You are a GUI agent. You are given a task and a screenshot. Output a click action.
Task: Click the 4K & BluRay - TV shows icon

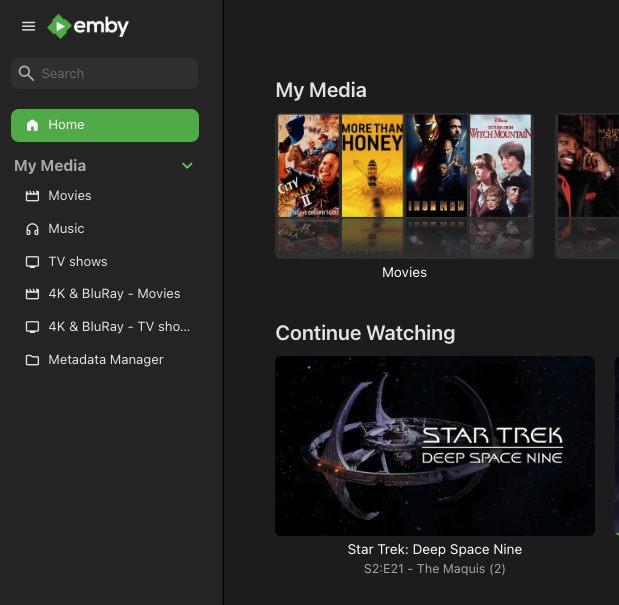(x=32, y=327)
